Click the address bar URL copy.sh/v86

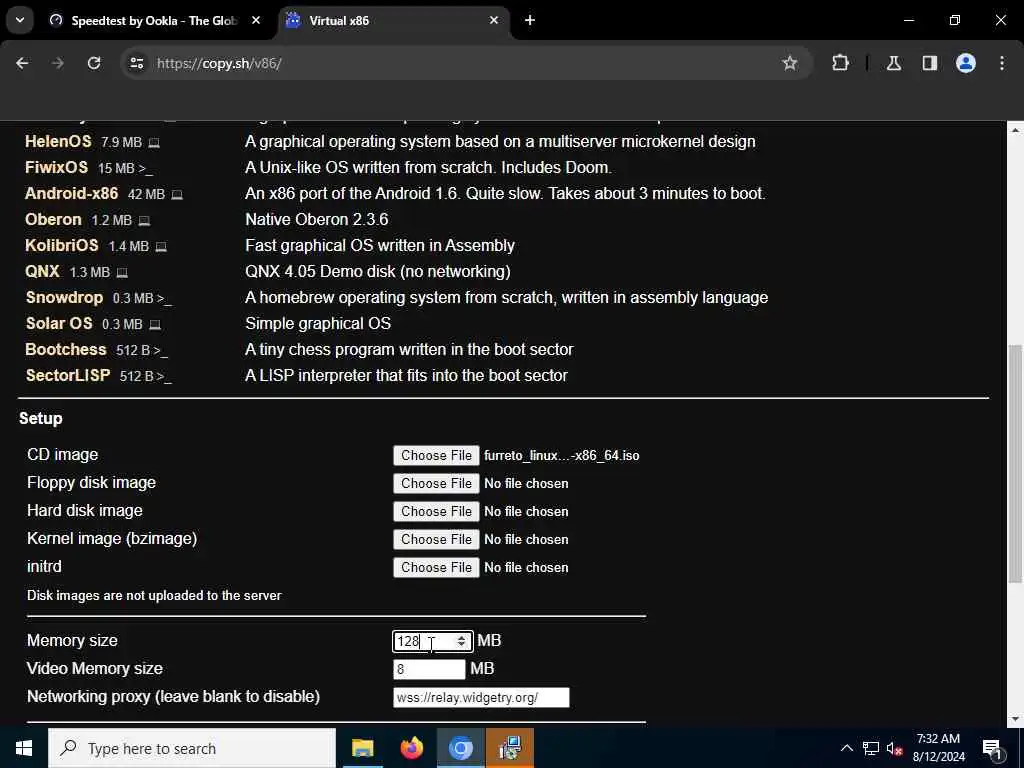[219, 63]
